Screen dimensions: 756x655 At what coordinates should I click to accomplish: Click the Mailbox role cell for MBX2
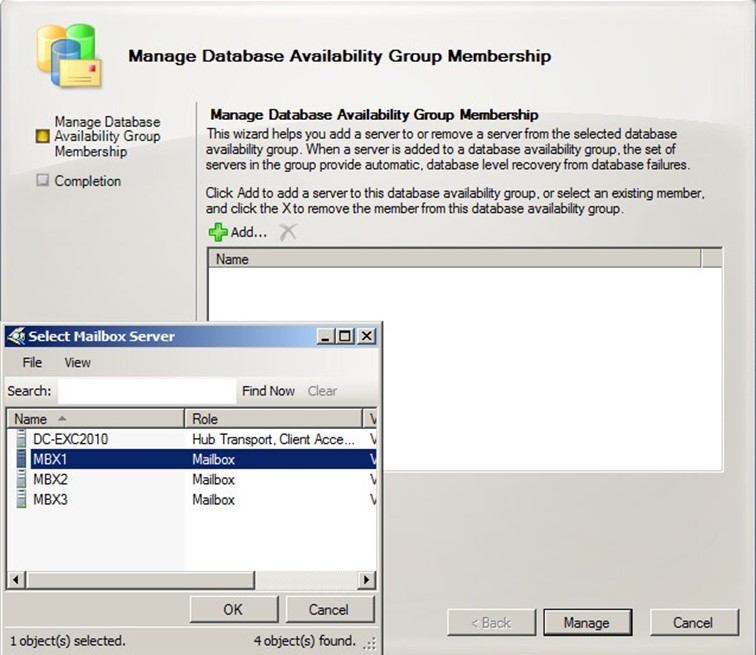tap(214, 479)
